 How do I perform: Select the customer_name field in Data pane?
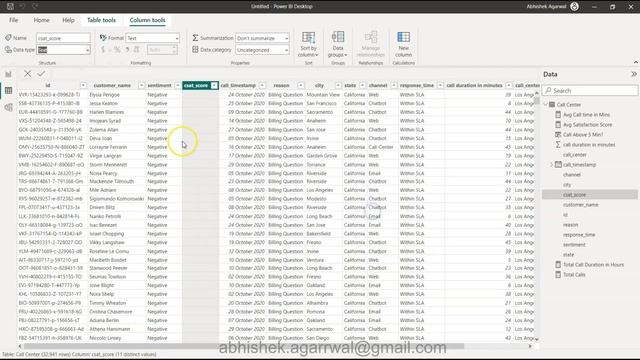(x=580, y=205)
